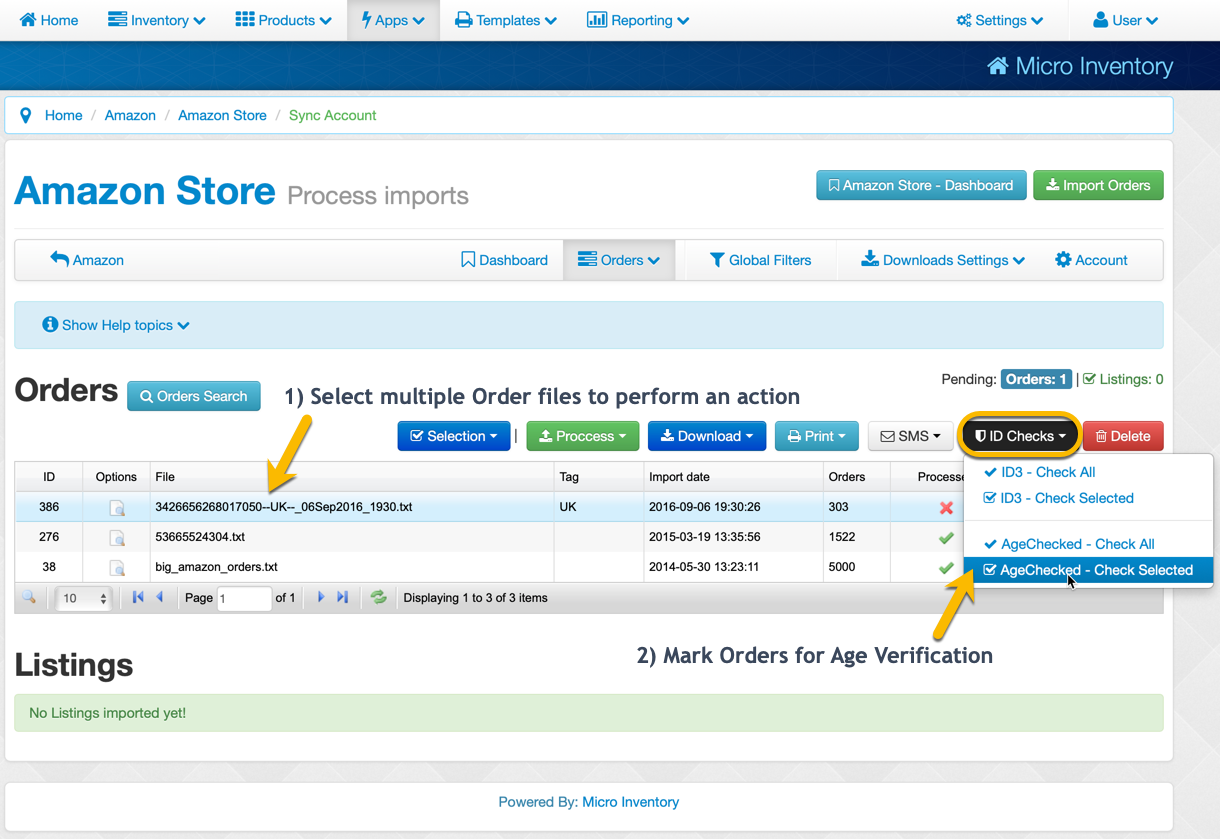This screenshot has height=839, width=1220.
Task: Expand the Orders tab dropdown
Action: click(x=619, y=260)
